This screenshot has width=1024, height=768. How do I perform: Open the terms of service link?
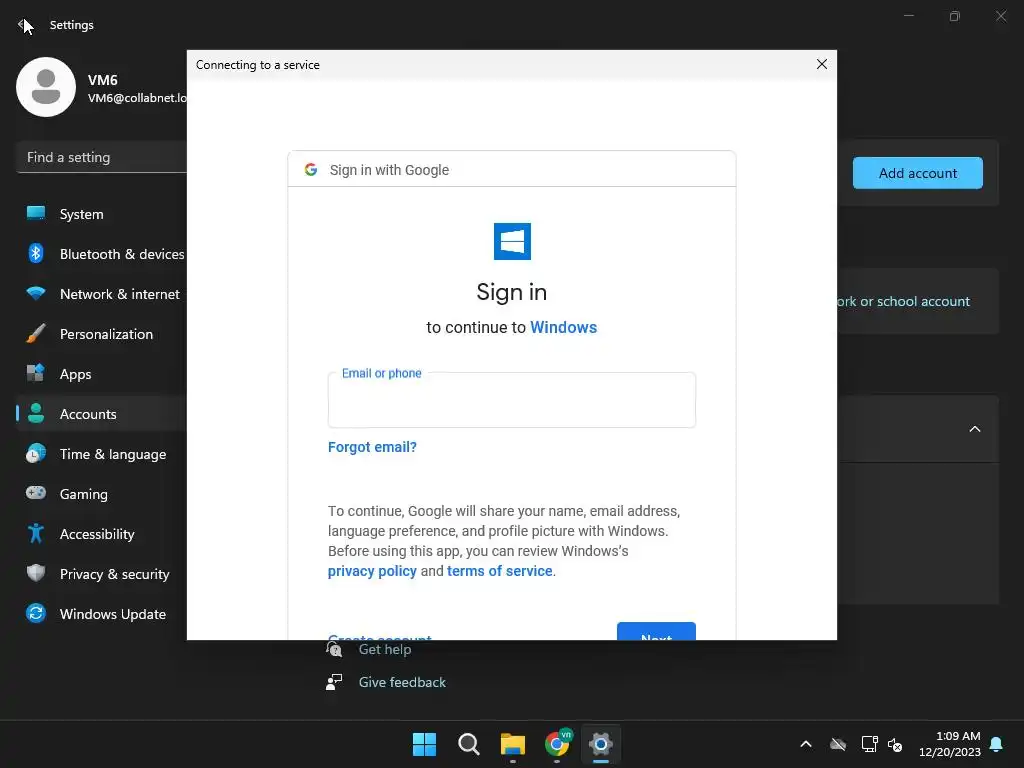[500, 571]
